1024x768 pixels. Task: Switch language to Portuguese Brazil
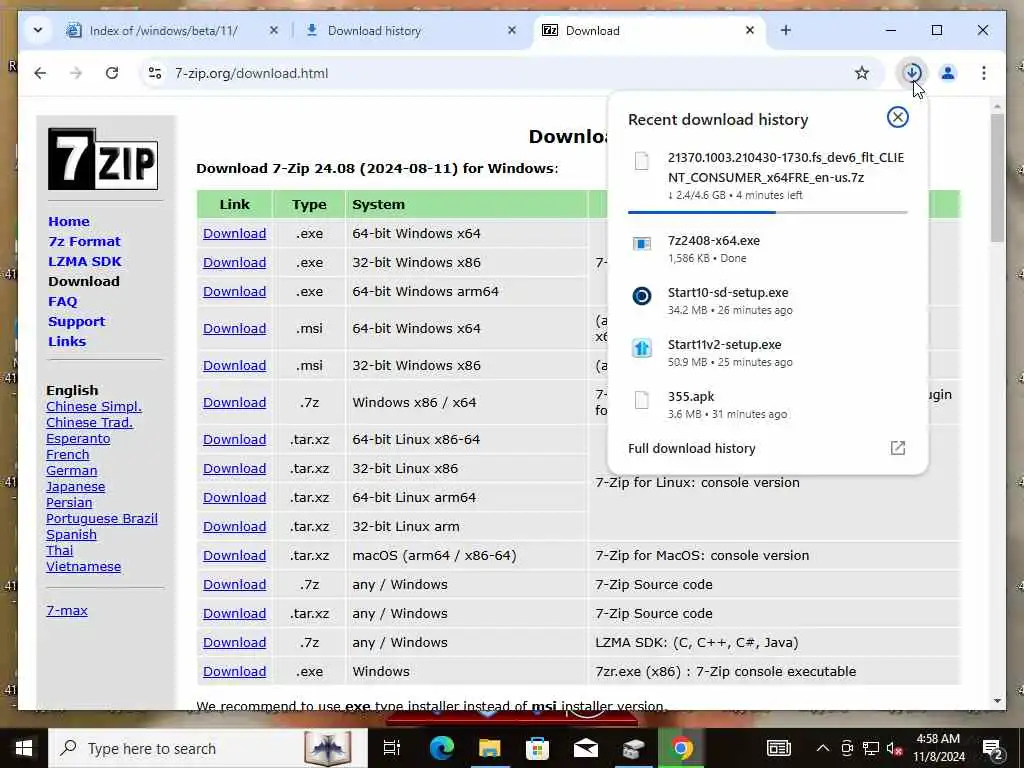click(x=102, y=519)
